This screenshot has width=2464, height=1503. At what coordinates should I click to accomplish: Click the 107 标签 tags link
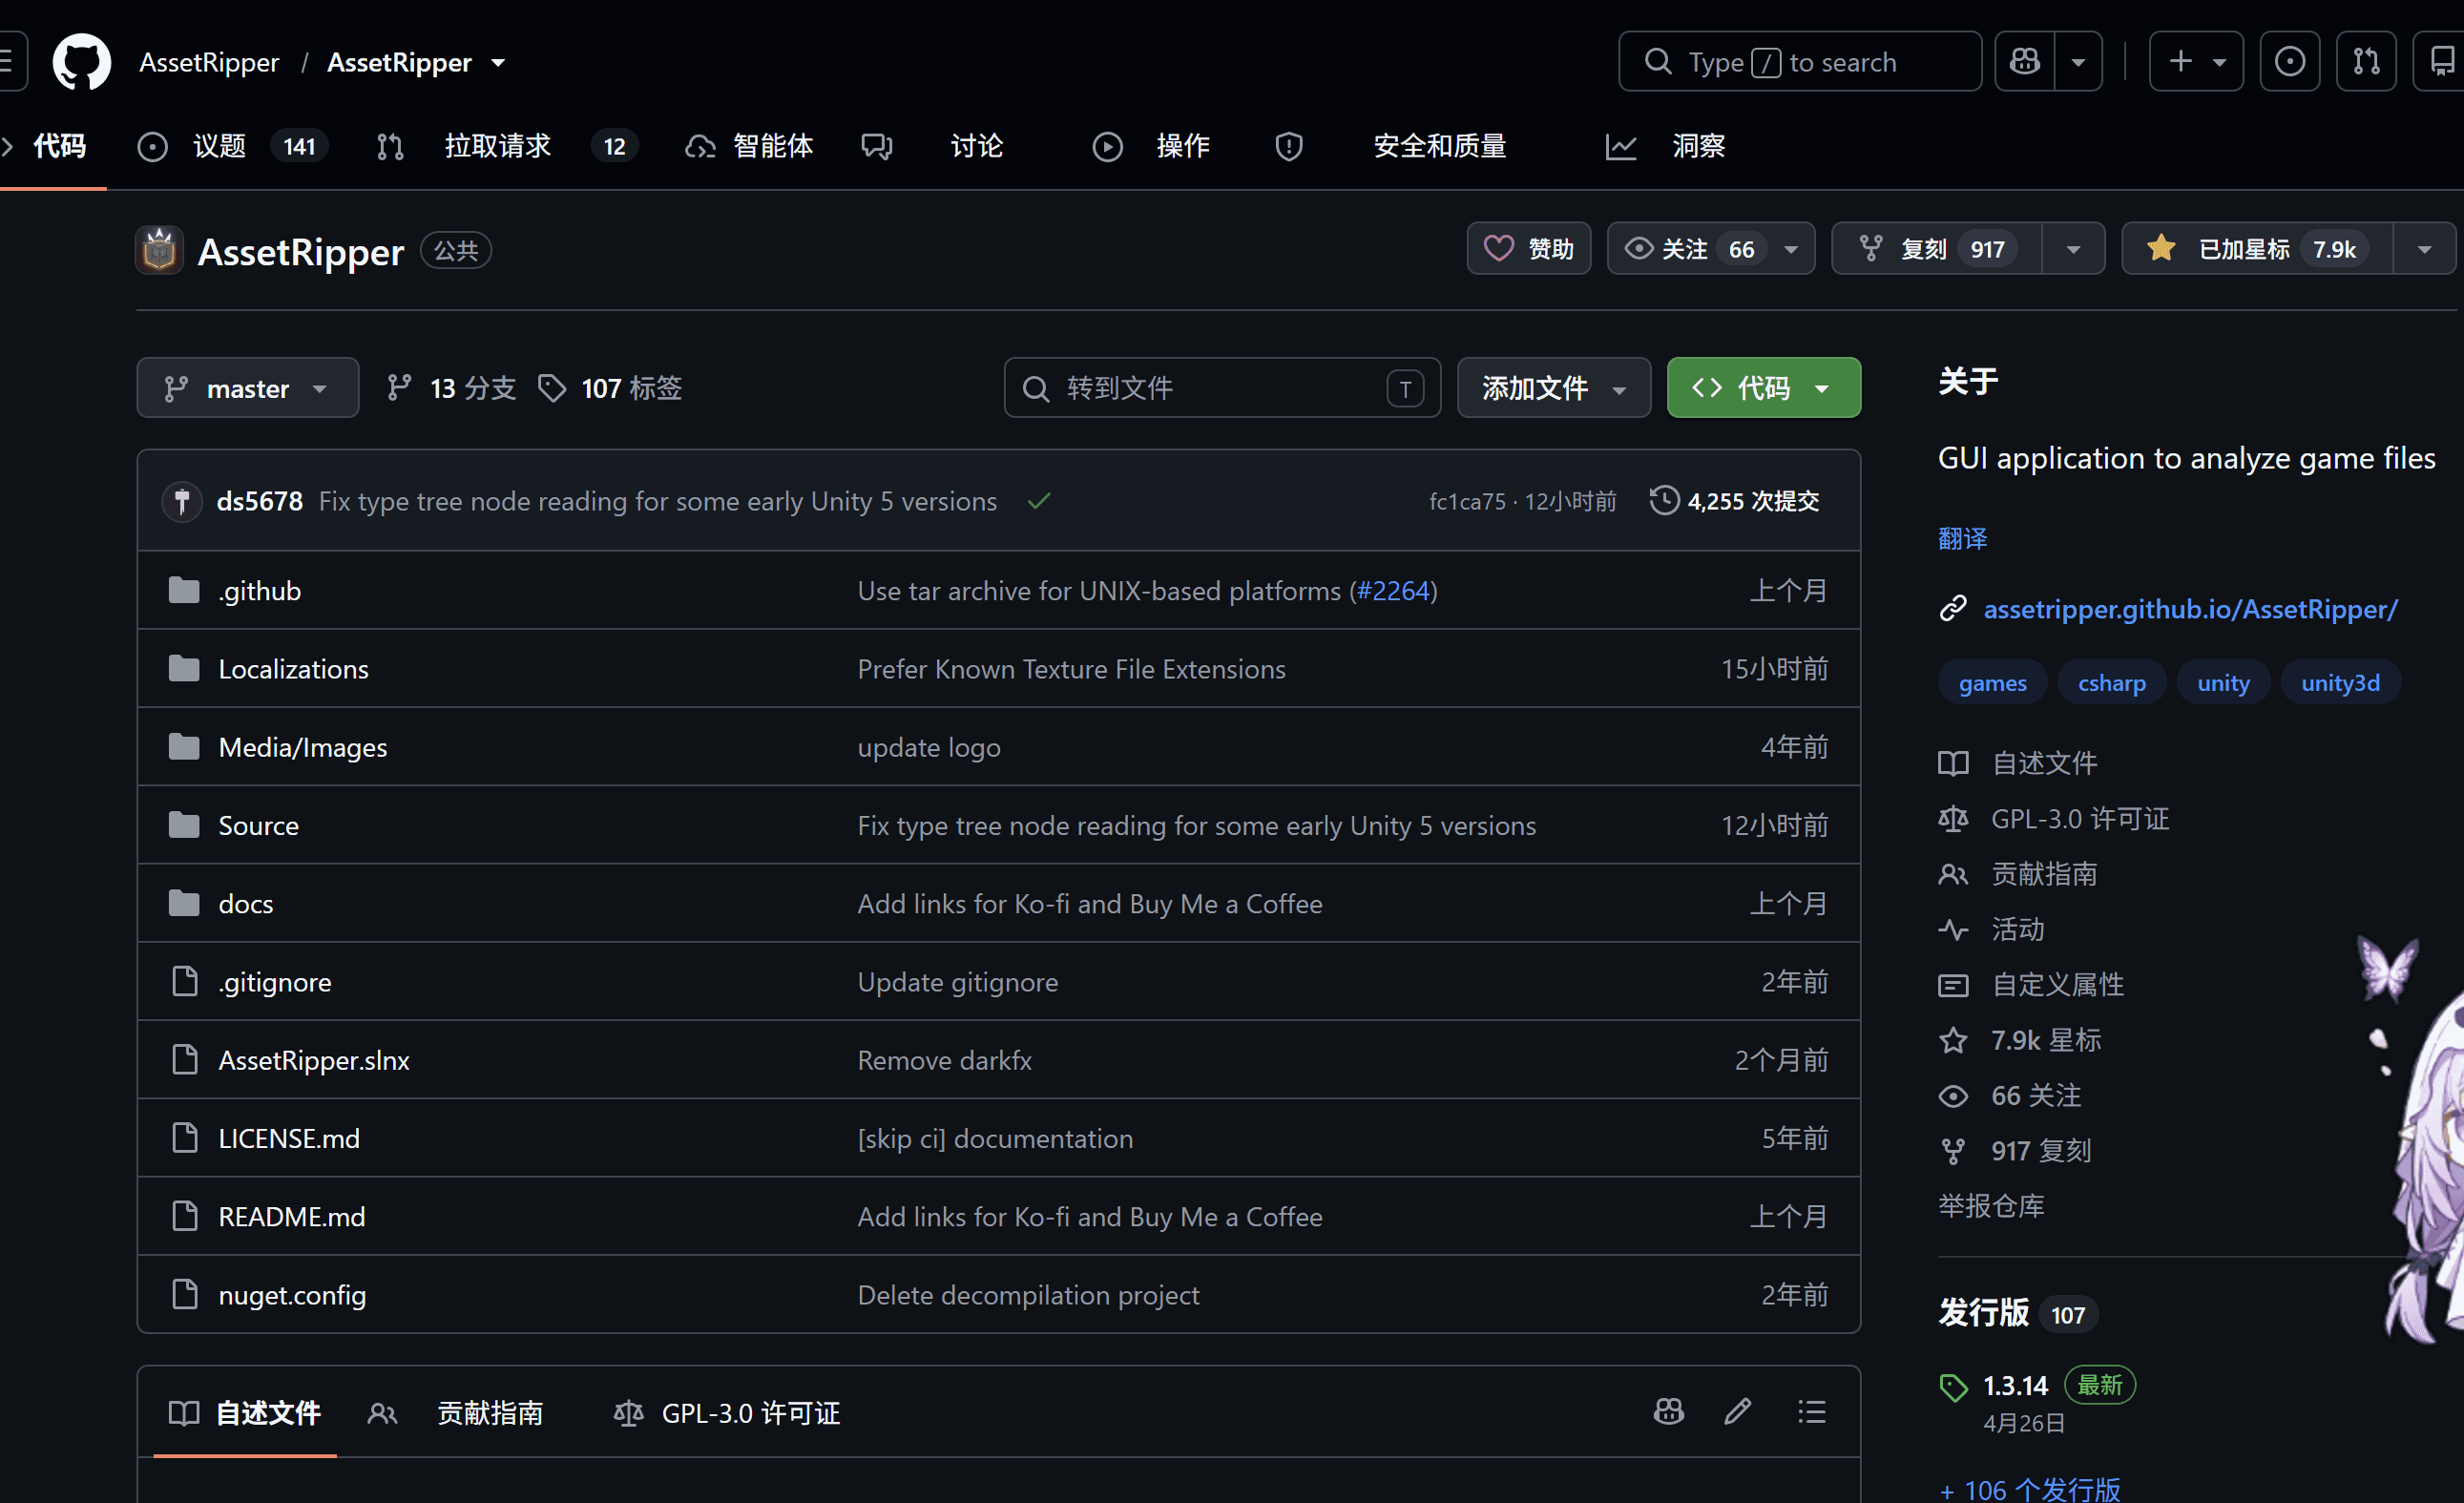click(610, 388)
